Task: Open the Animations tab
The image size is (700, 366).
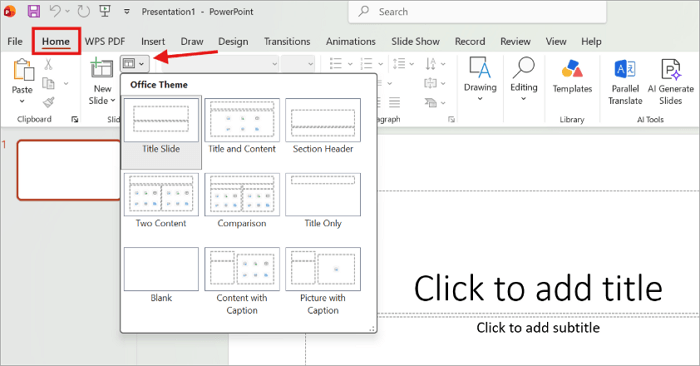Action: click(x=350, y=42)
